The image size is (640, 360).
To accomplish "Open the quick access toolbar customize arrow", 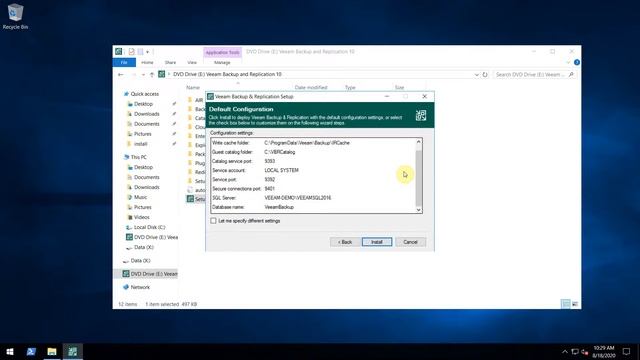I will coord(147,52).
